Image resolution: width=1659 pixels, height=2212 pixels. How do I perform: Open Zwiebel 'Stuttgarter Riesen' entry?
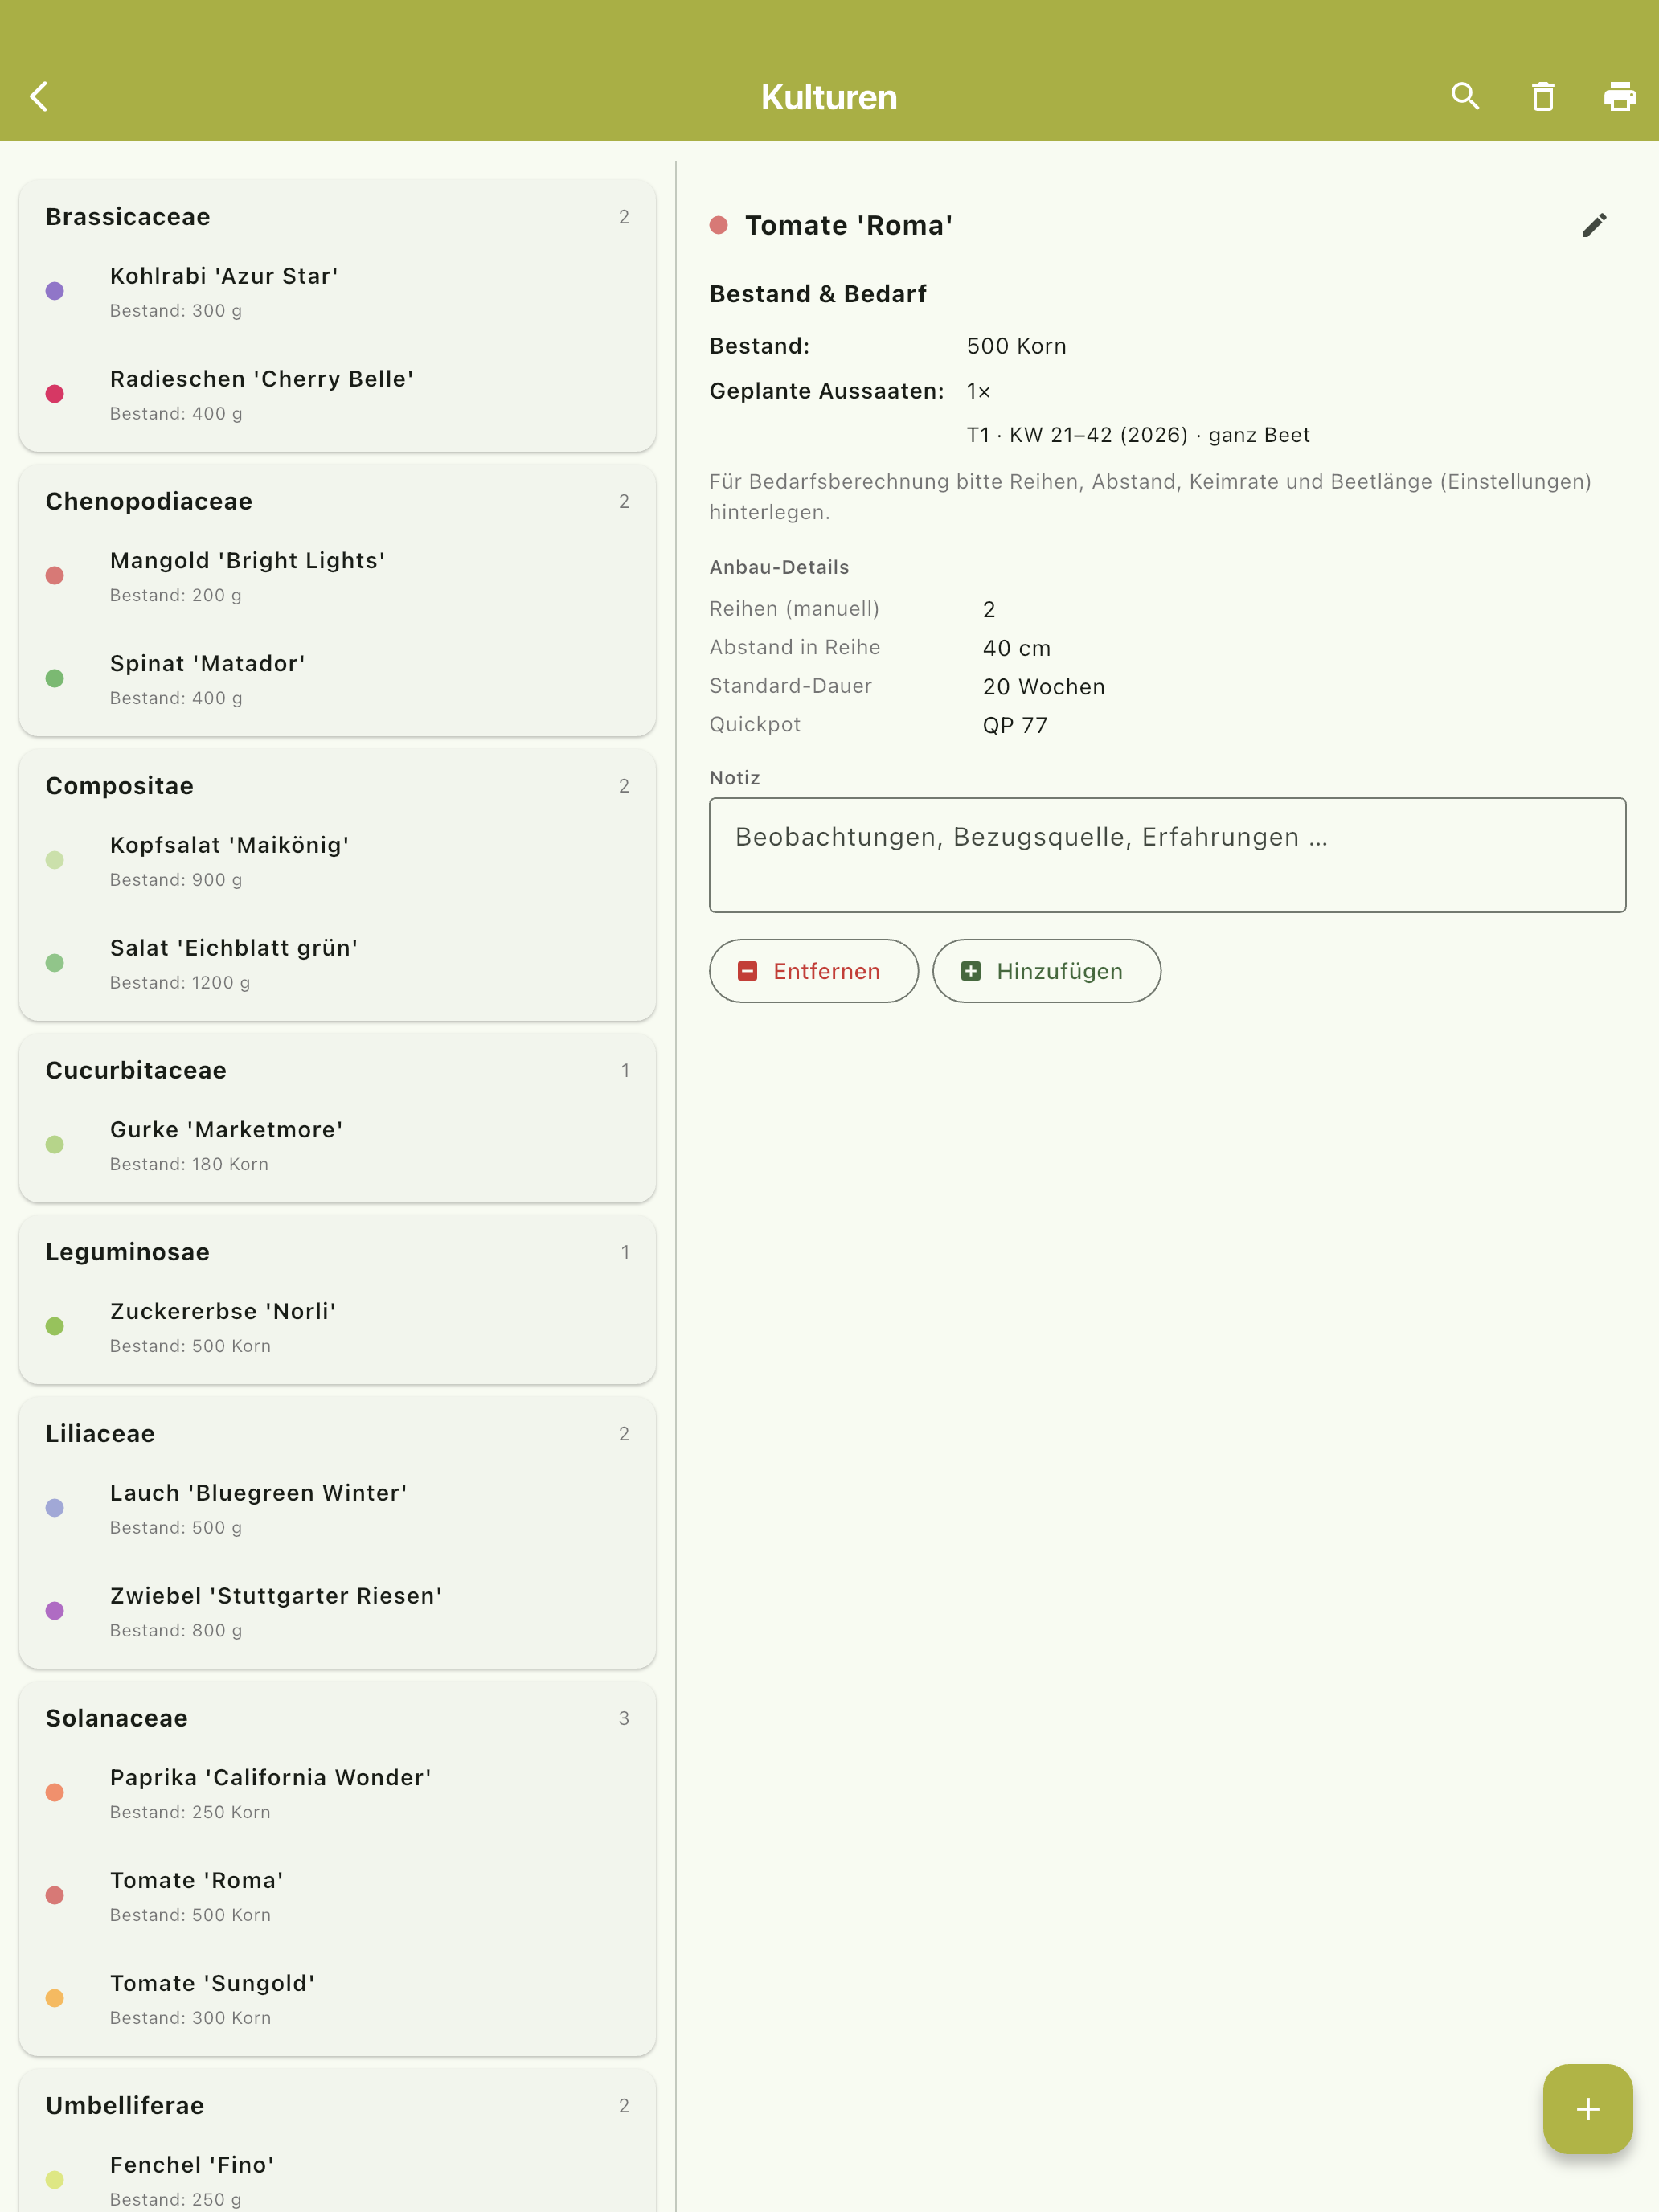[338, 1612]
